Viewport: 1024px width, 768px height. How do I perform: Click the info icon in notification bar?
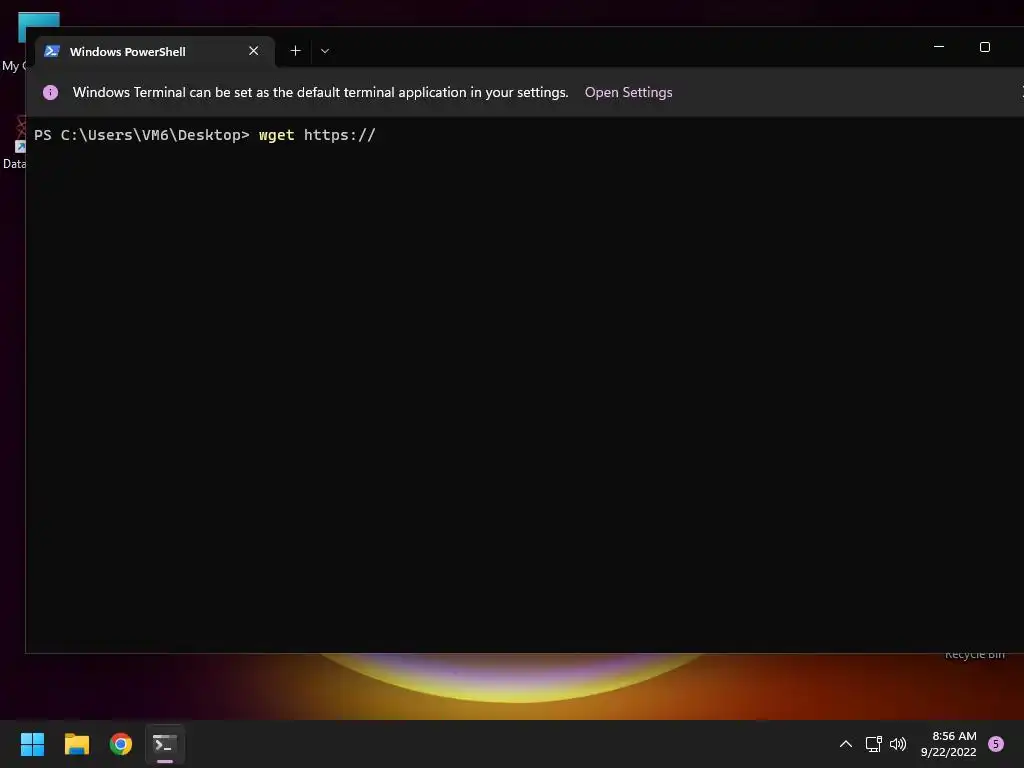point(50,93)
